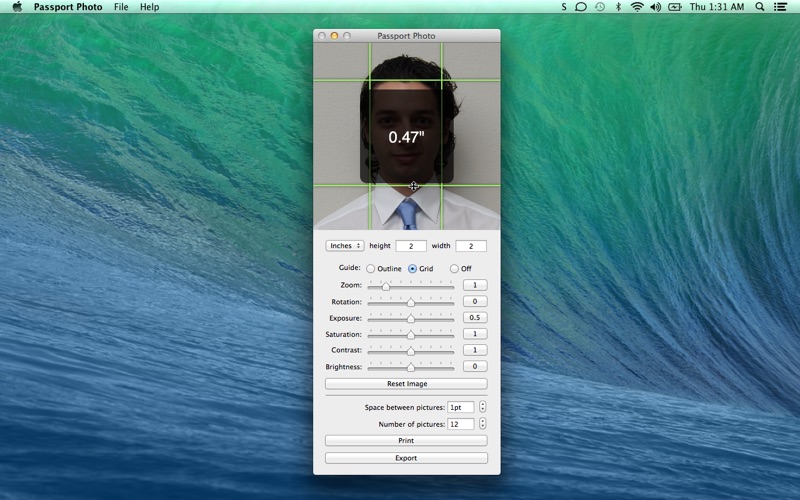Minimize the Passport Photo window
Image resolution: width=800 pixels, height=500 pixels.
(334, 36)
